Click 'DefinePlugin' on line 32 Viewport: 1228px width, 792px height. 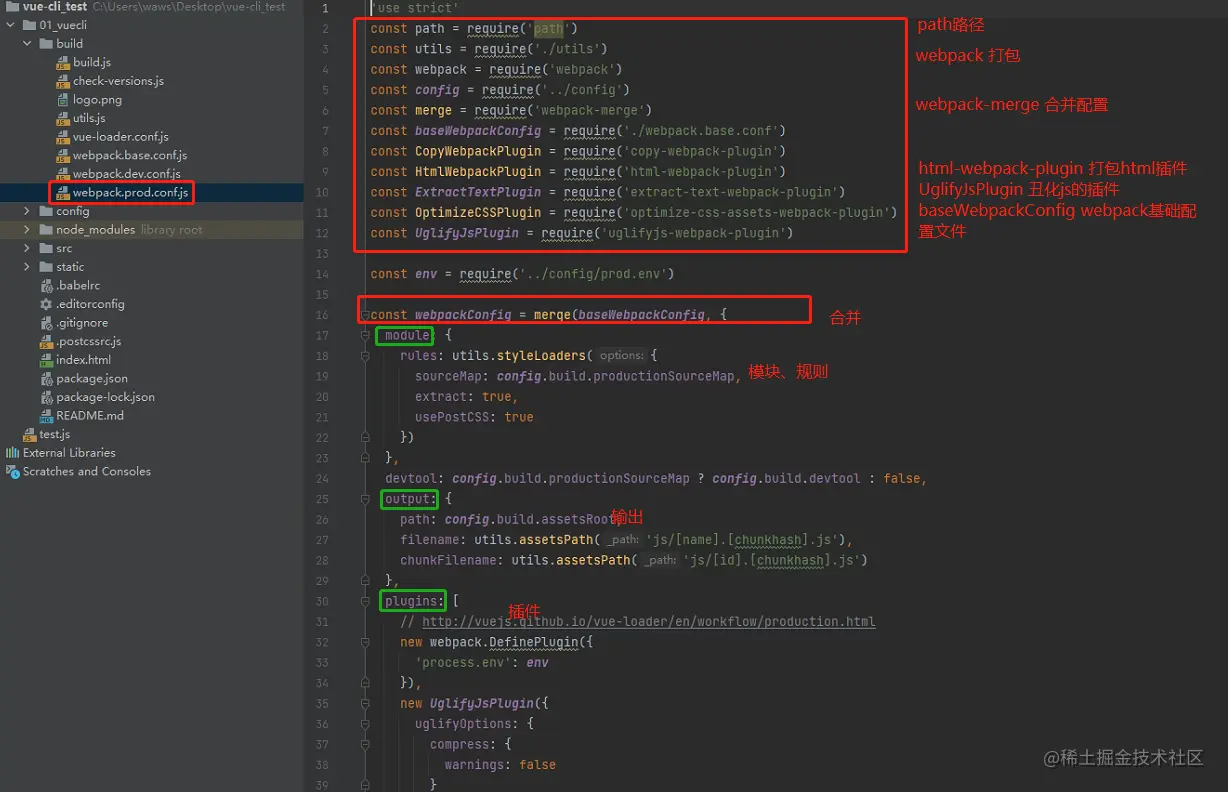click(x=534, y=642)
